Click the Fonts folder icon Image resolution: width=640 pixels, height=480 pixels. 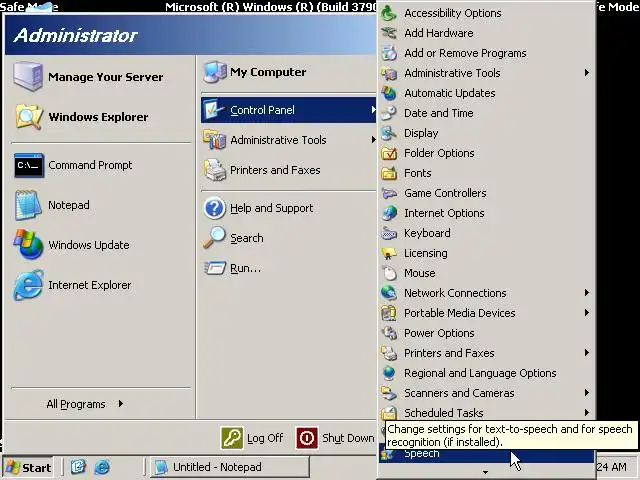389,173
